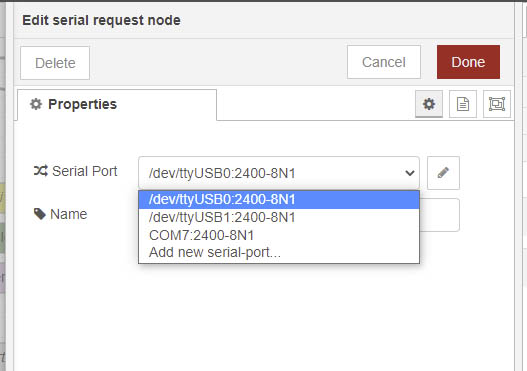Click into the Name input field
Image resolution: width=527 pixels, height=371 pixels.
439,215
